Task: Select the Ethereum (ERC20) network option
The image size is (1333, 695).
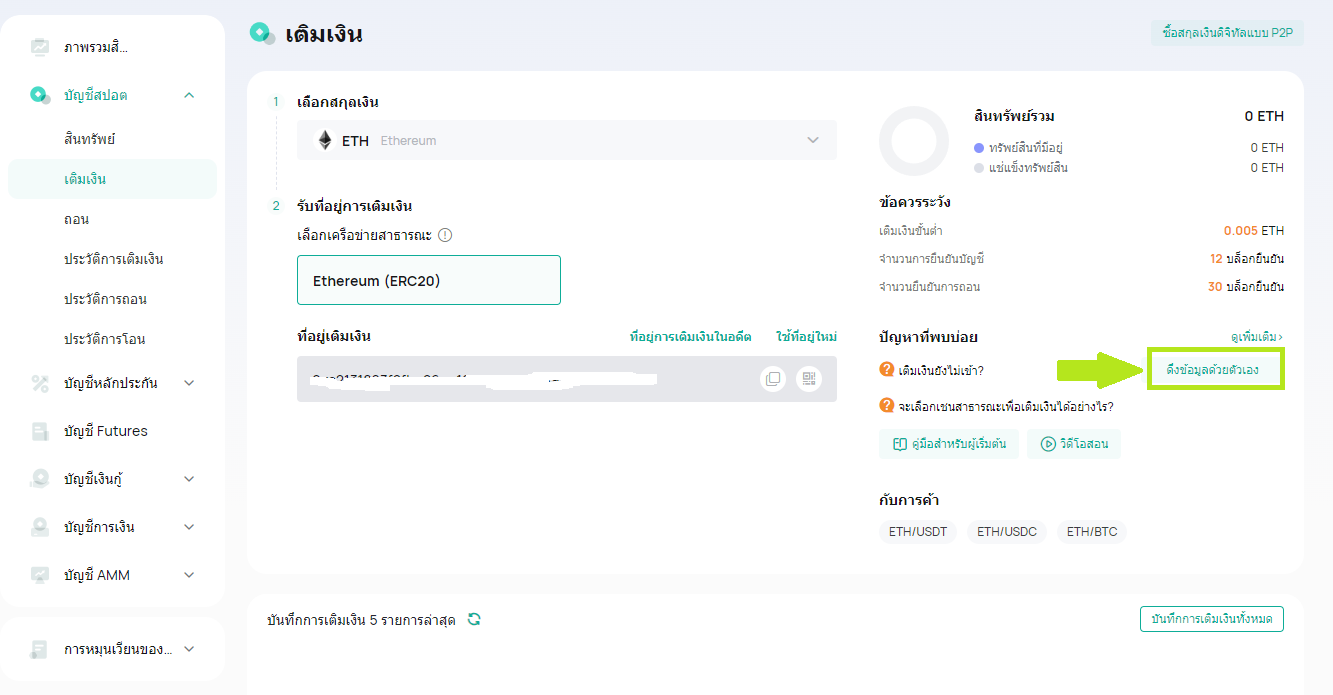Action: (x=428, y=280)
